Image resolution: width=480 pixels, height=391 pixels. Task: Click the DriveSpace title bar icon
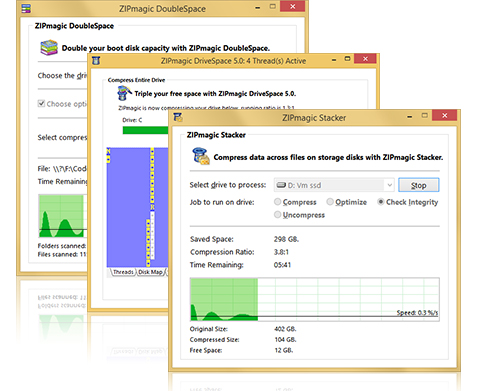click(96, 61)
